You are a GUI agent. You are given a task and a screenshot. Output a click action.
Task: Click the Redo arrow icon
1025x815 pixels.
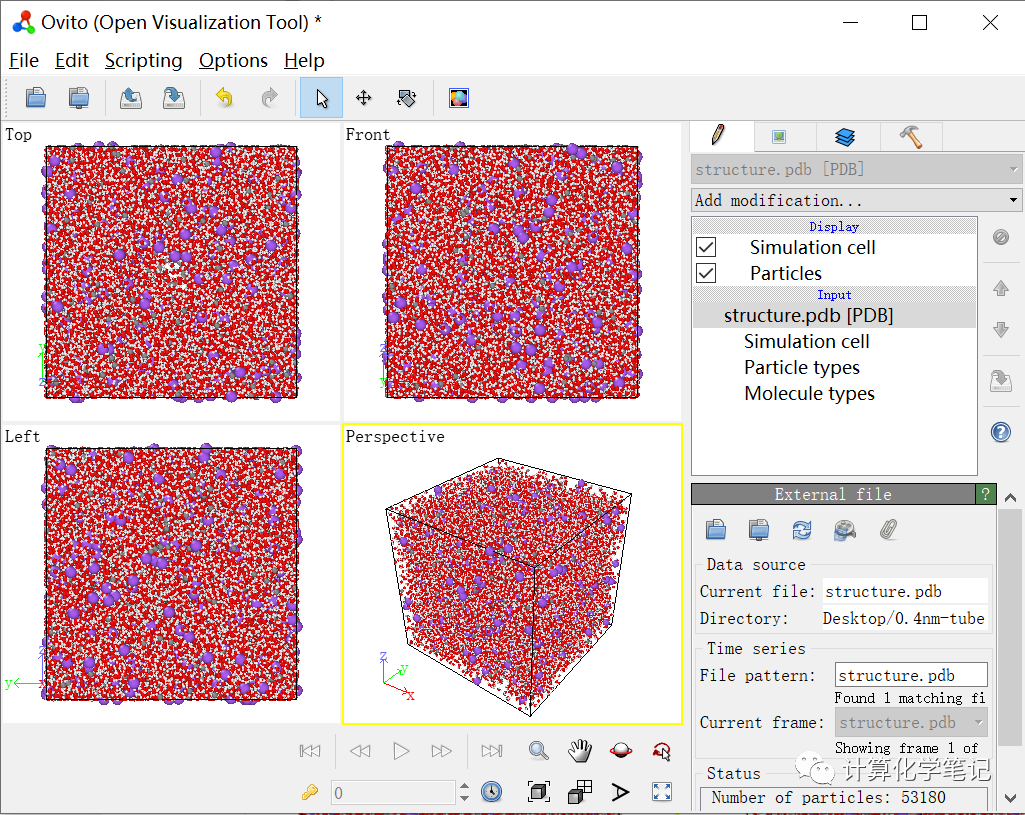tap(269, 98)
